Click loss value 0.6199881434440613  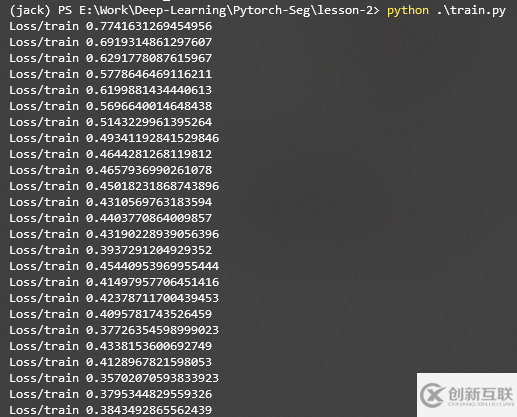tap(149, 90)
